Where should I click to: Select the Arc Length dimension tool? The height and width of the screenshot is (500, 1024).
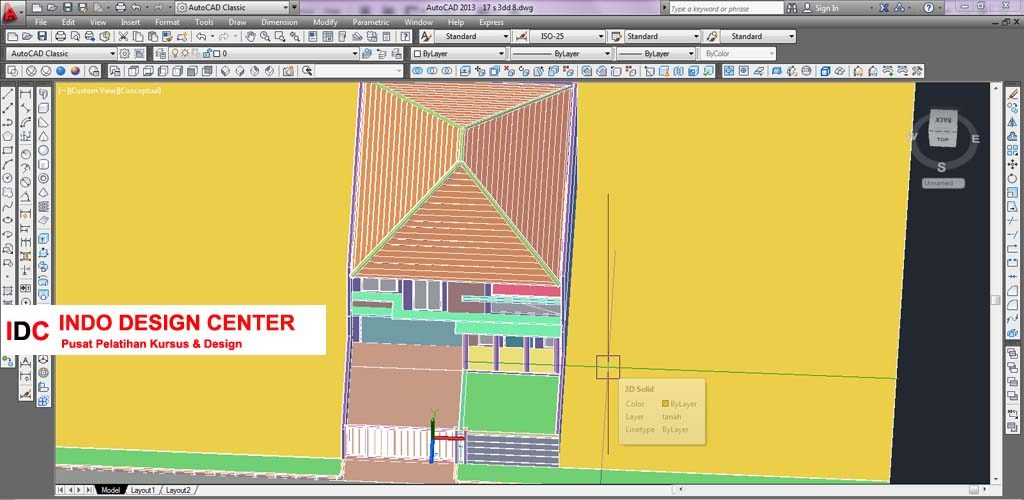(x=25, y=122)
